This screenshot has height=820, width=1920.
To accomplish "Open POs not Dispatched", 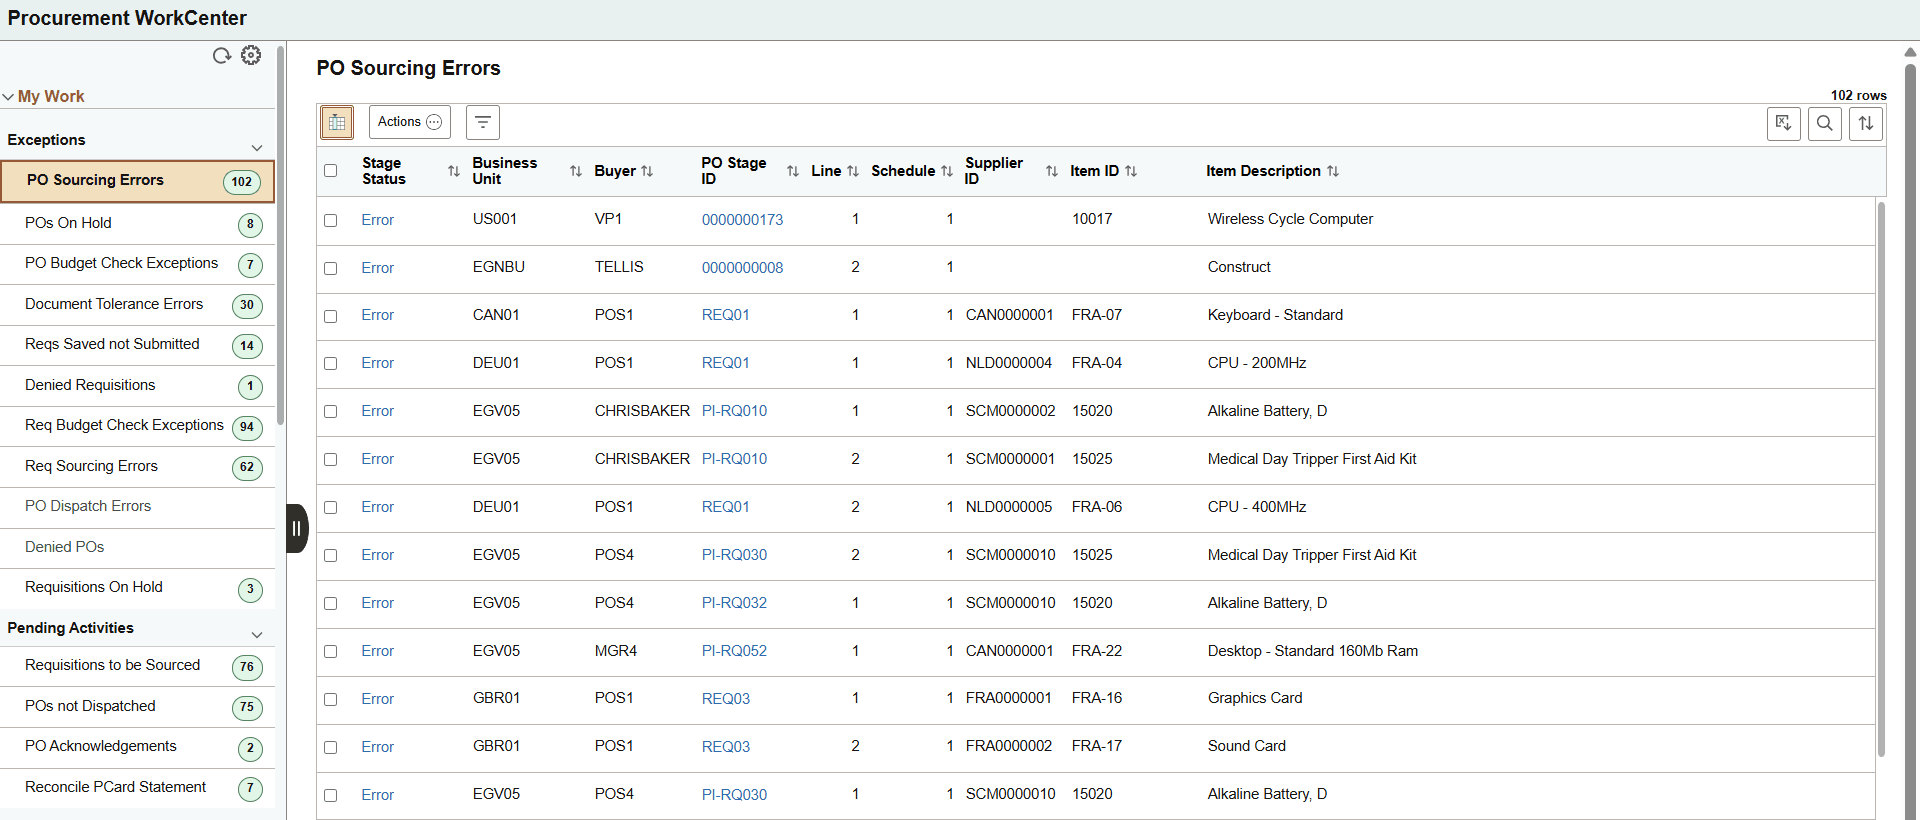I will (x=137, y=706).
